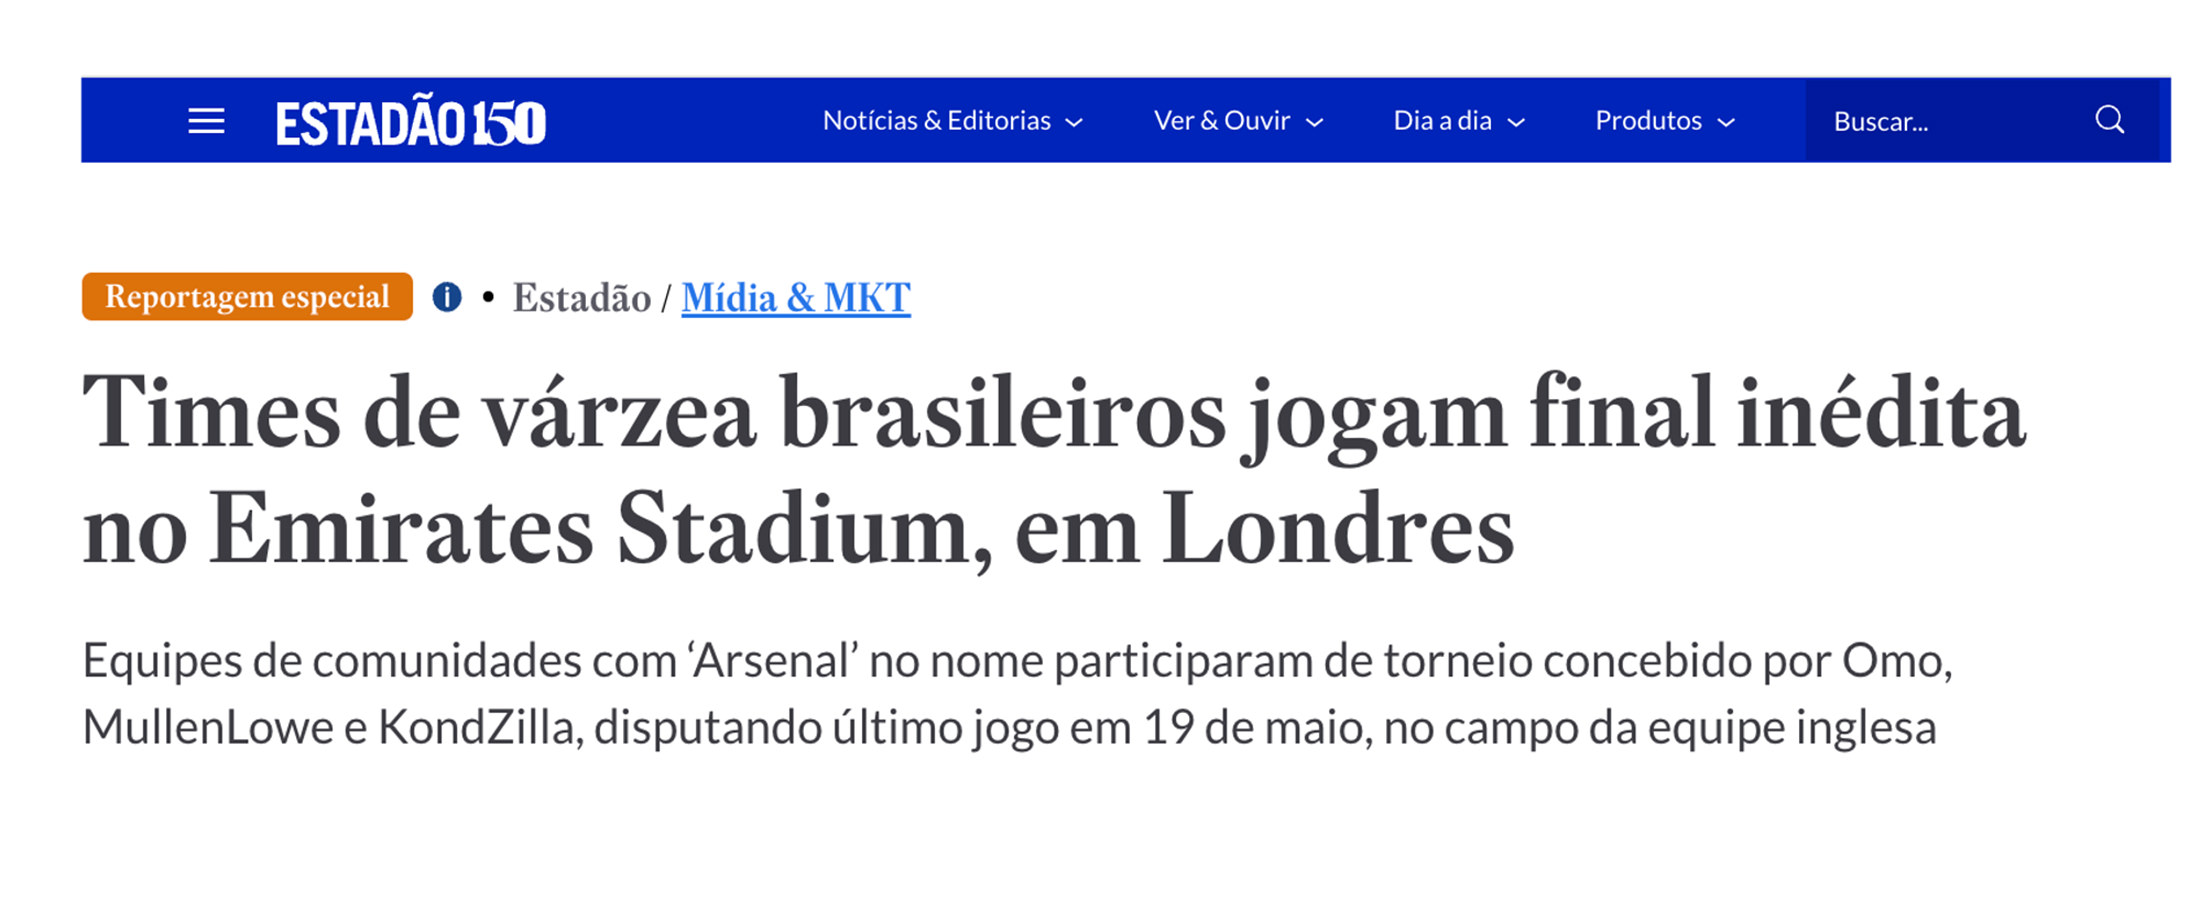Screen dimensions: 2200x912
Task: Expand the chevron next to Ver & Ouvir
Action: (x=1315, y=123)
